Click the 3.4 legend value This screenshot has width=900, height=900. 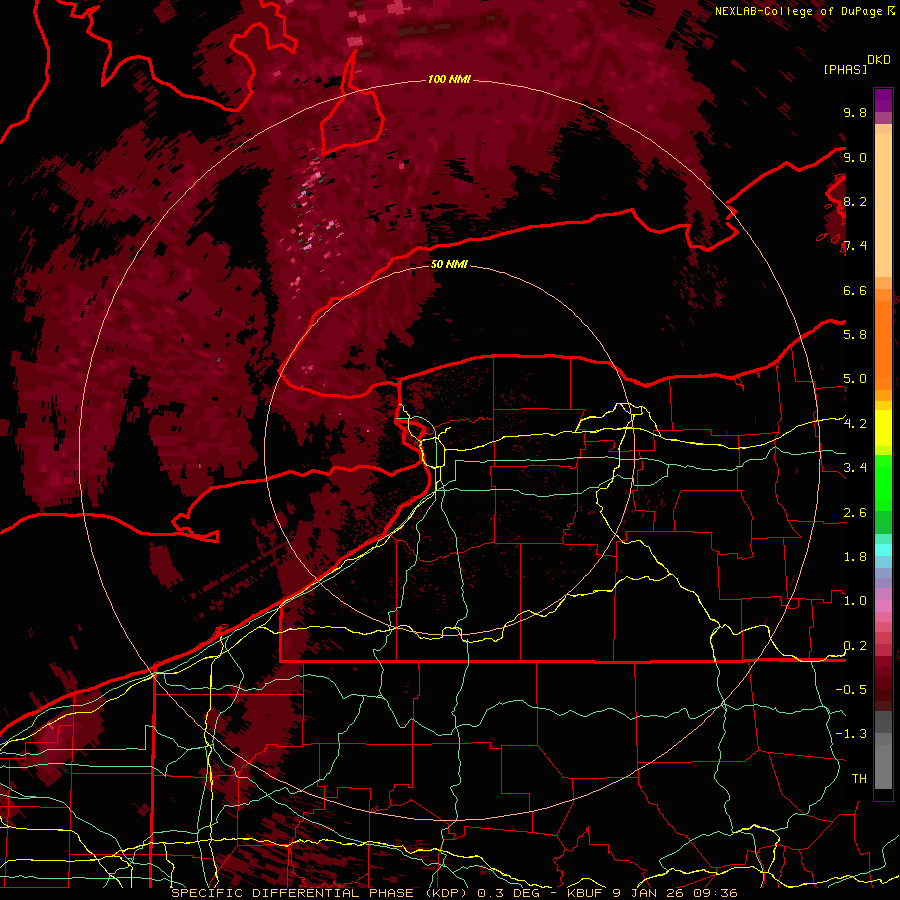(x=855, y=468)
